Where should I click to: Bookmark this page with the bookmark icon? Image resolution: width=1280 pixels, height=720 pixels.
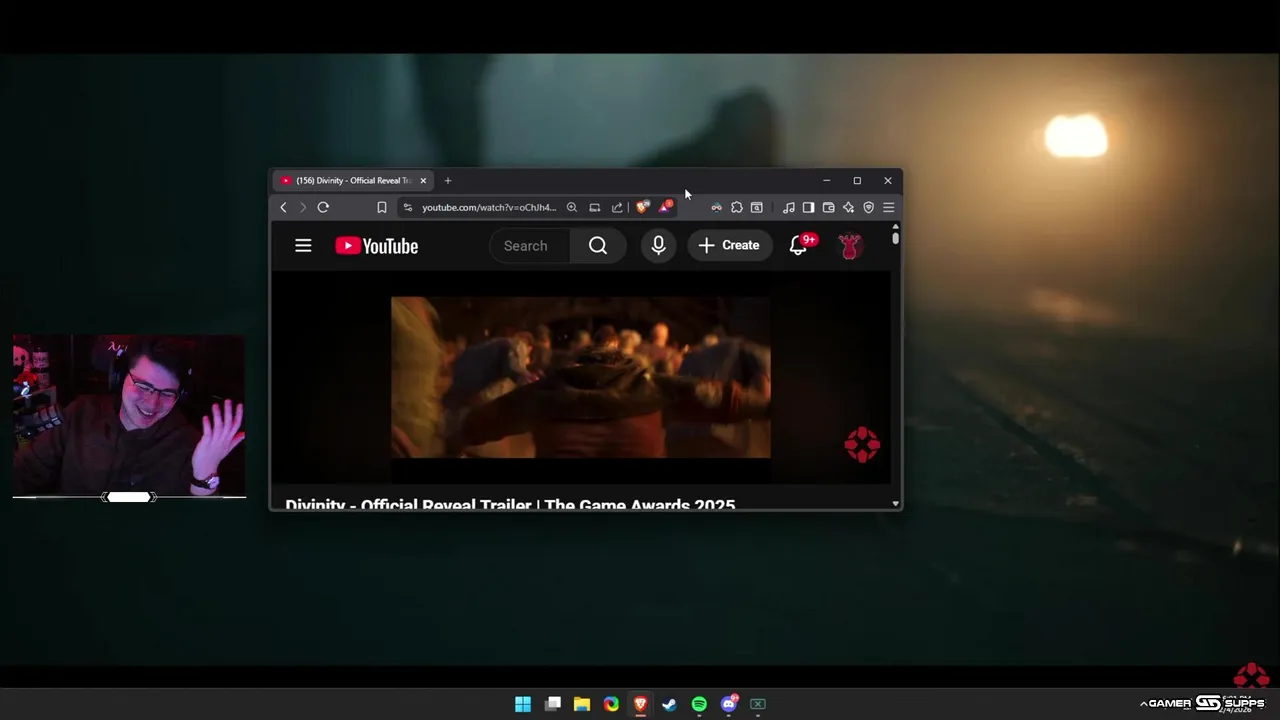click(x=381, y=207)
